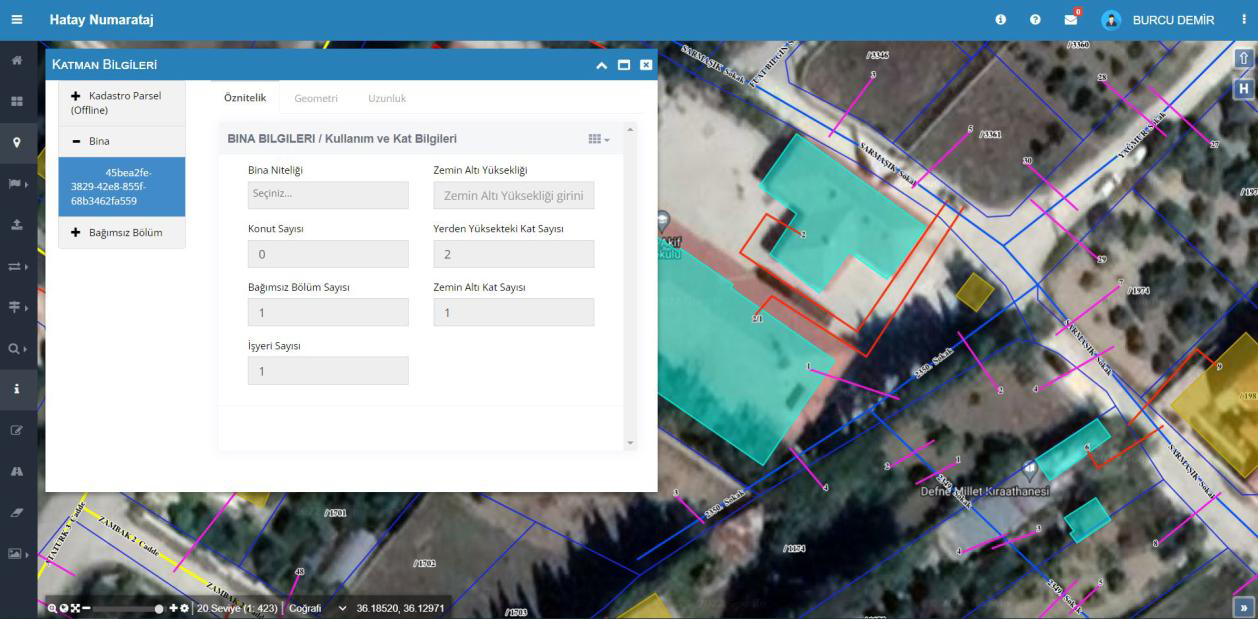
Task: Click the binoculars icon in the sidebar
Action: click(x=16, y=471)
